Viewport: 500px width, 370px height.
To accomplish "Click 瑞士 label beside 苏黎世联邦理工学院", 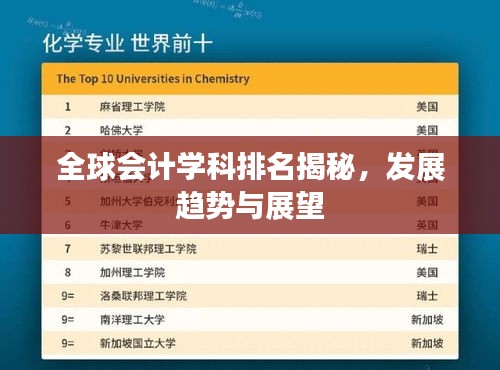I will 427,249.
